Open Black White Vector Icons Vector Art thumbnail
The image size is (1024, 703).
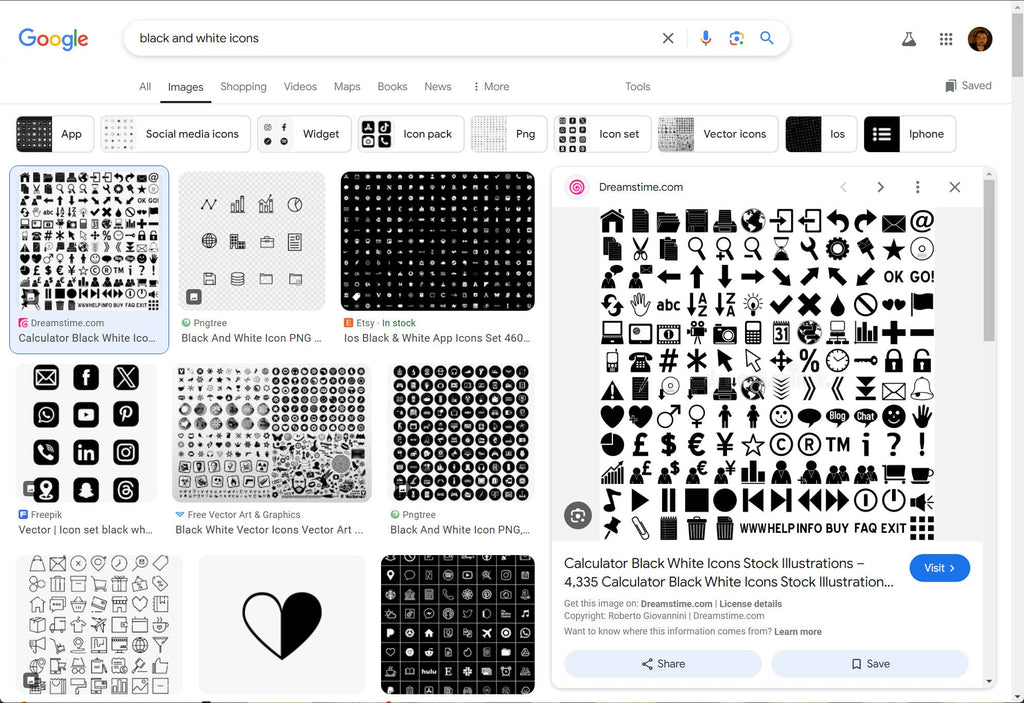click(272, 433)
